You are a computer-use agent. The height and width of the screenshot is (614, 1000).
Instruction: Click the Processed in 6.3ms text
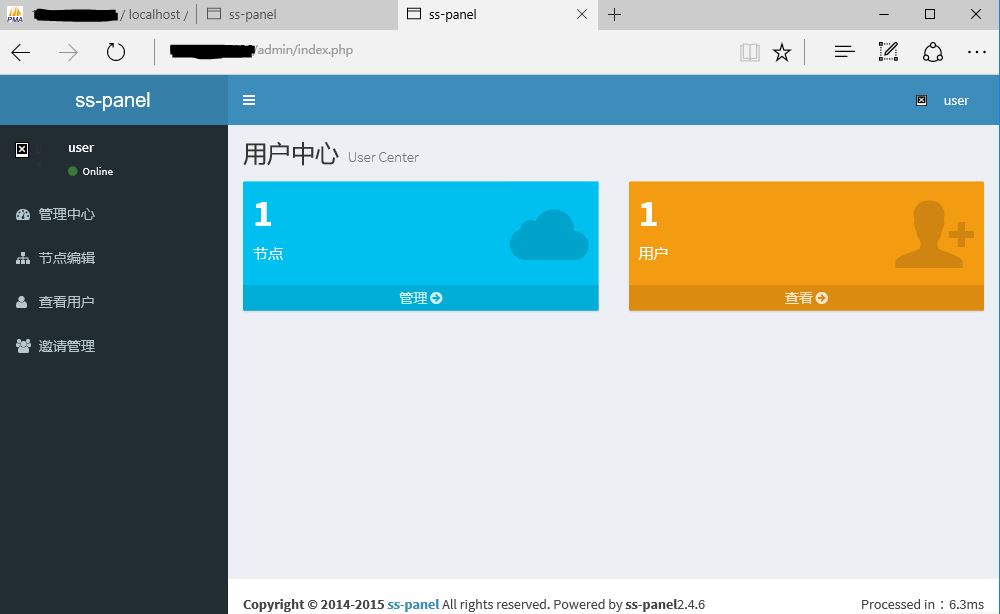pyautogui.click(x=922, y=604)
